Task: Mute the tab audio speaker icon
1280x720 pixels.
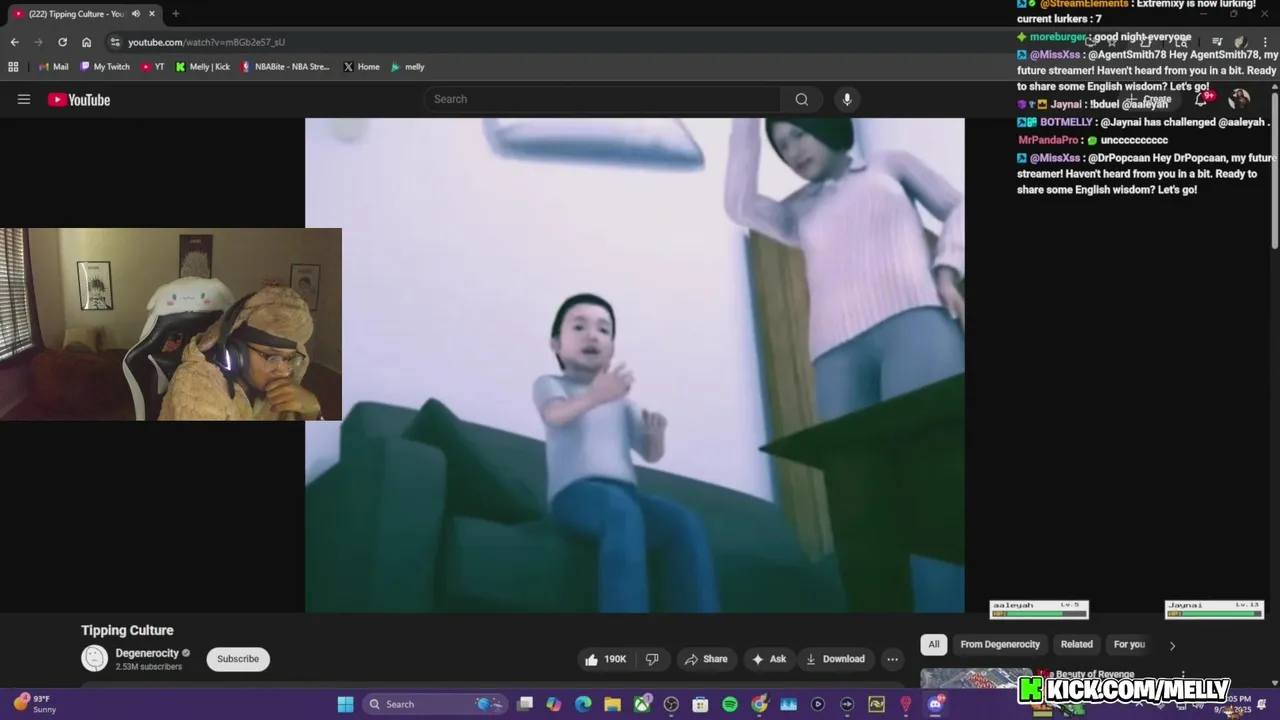Action: click(135, 14)
